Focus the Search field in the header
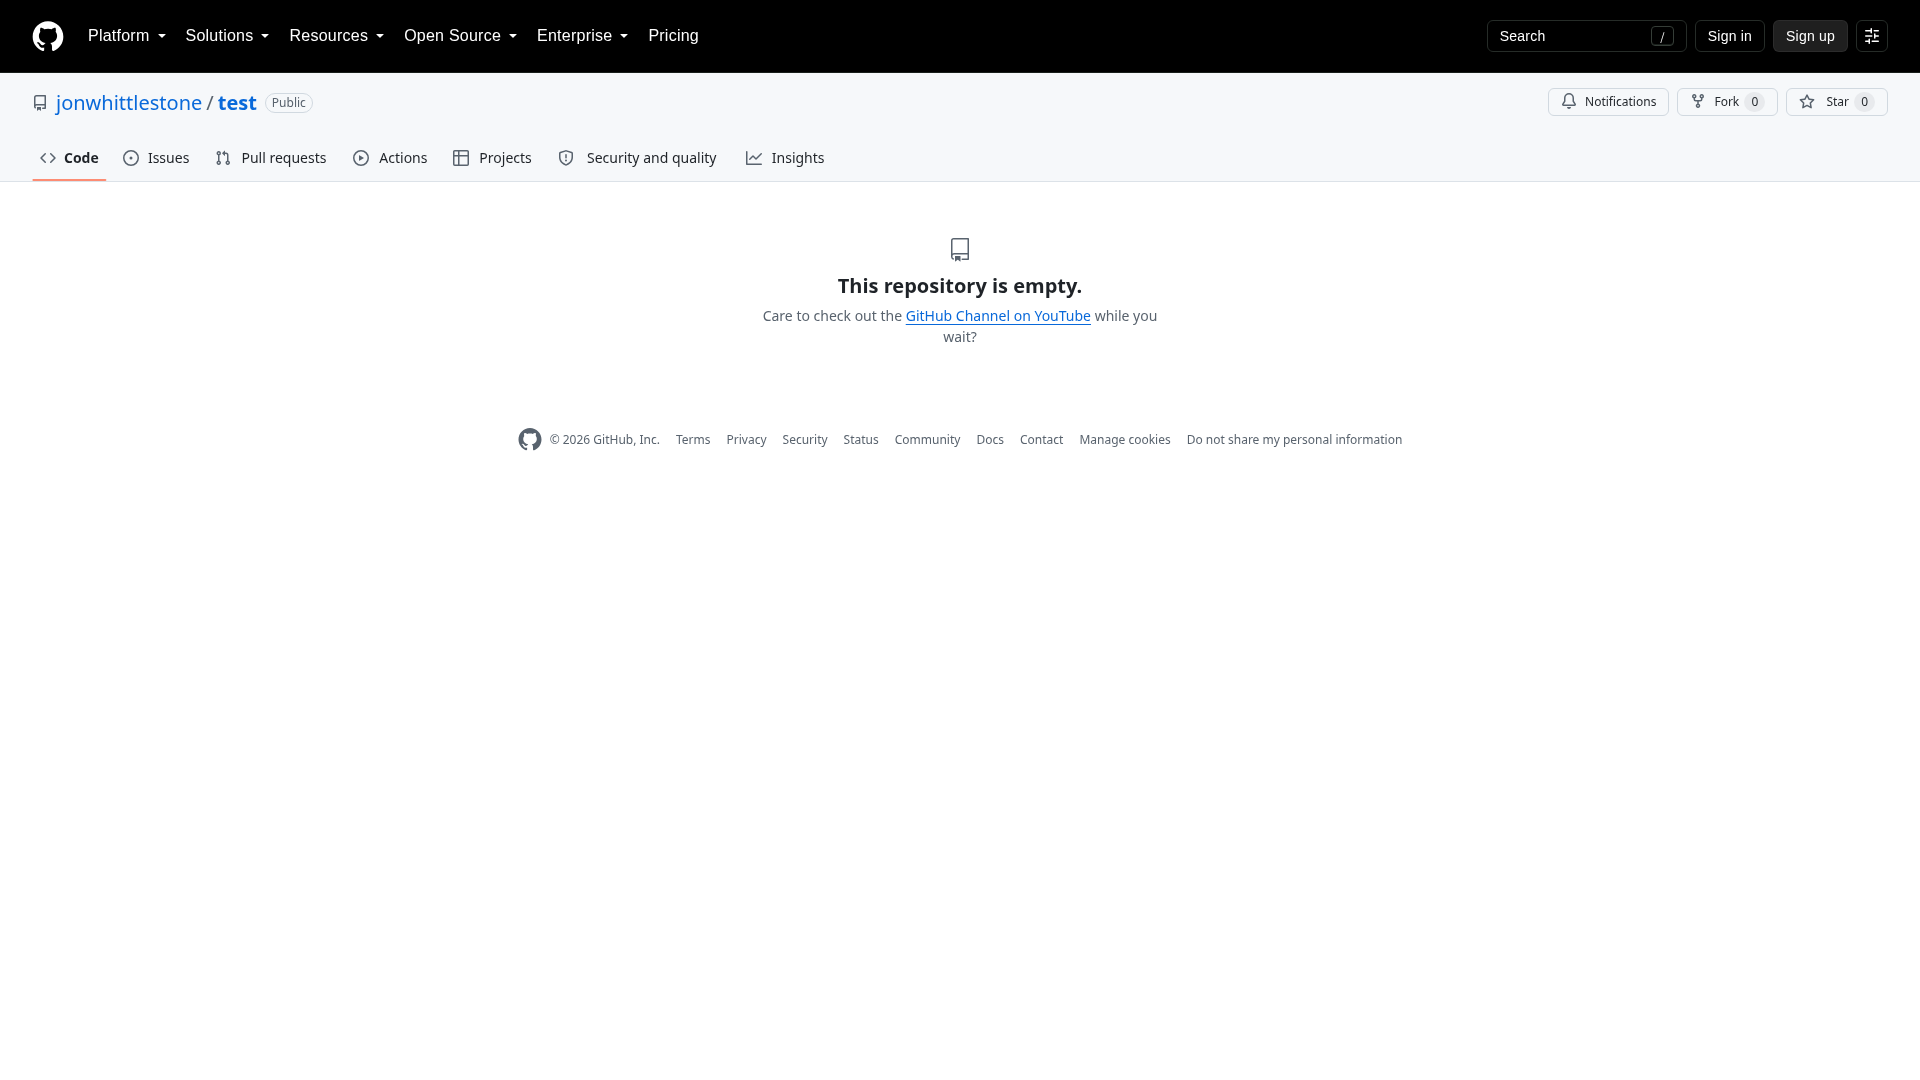Screen dimensions: 1920x1080 tap(1586, 36)
